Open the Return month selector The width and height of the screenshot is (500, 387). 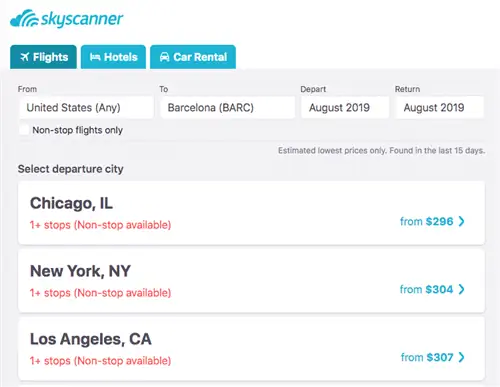click(x=439, y=107)
